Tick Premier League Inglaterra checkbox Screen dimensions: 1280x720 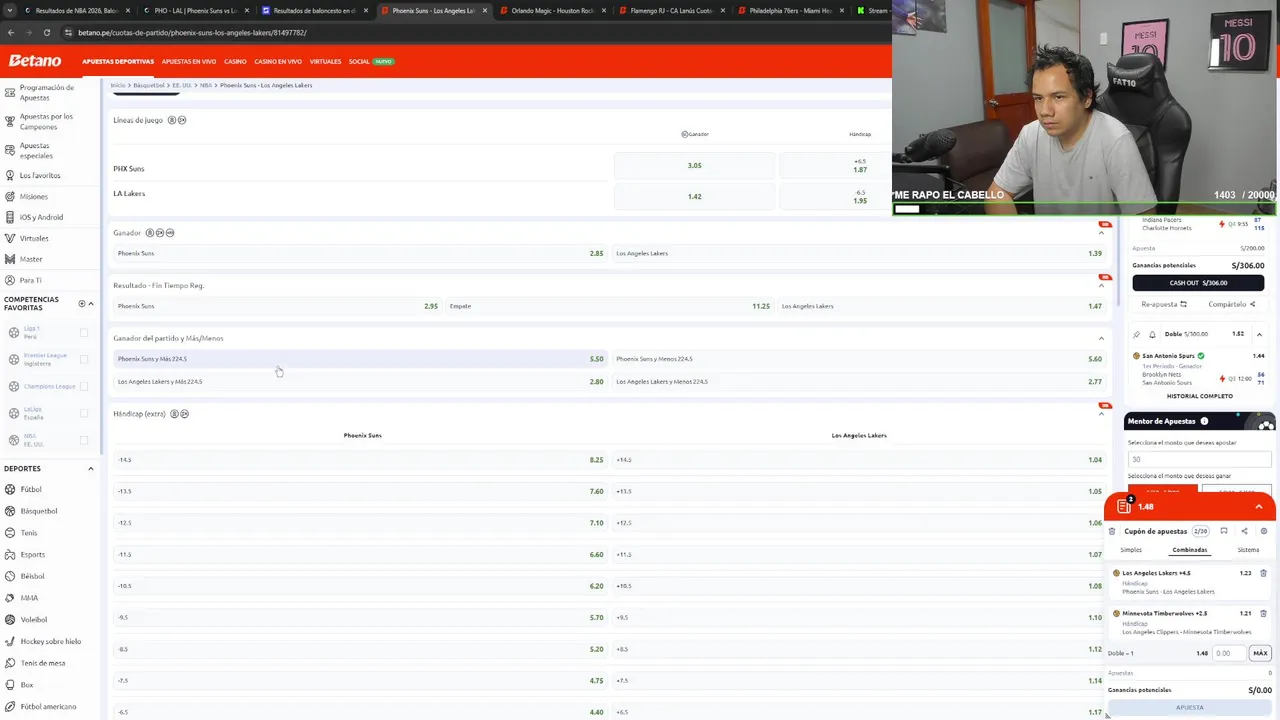pos(84,359)
